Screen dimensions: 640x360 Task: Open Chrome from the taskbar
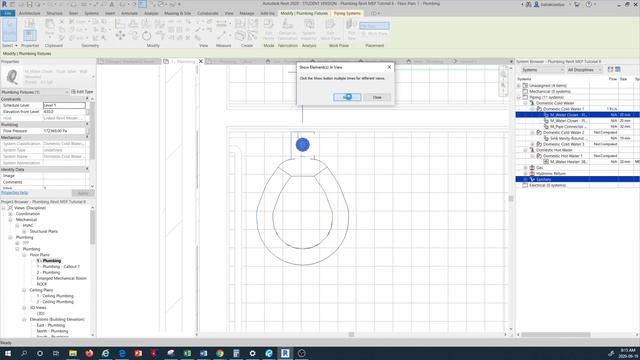click(220, 353)
